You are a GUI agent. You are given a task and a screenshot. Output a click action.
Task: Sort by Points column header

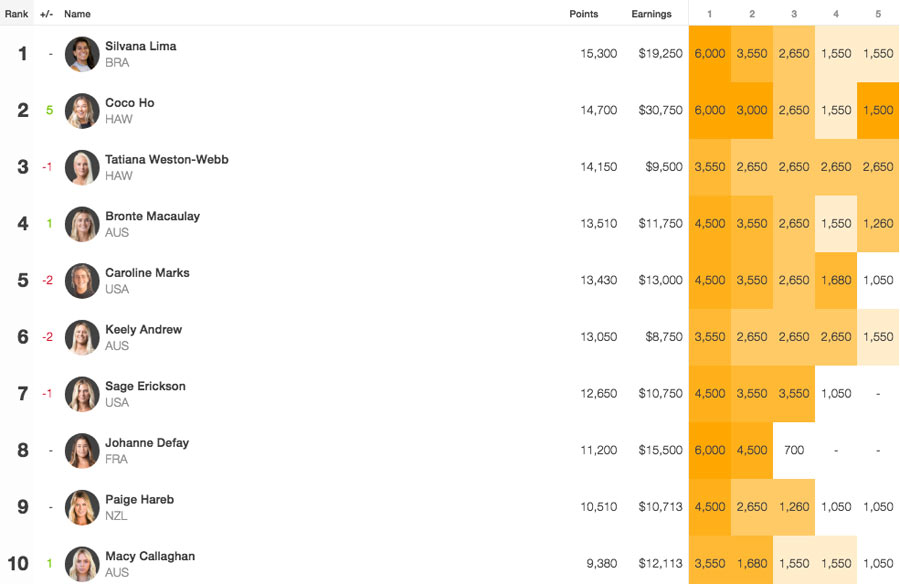(583, 14)
